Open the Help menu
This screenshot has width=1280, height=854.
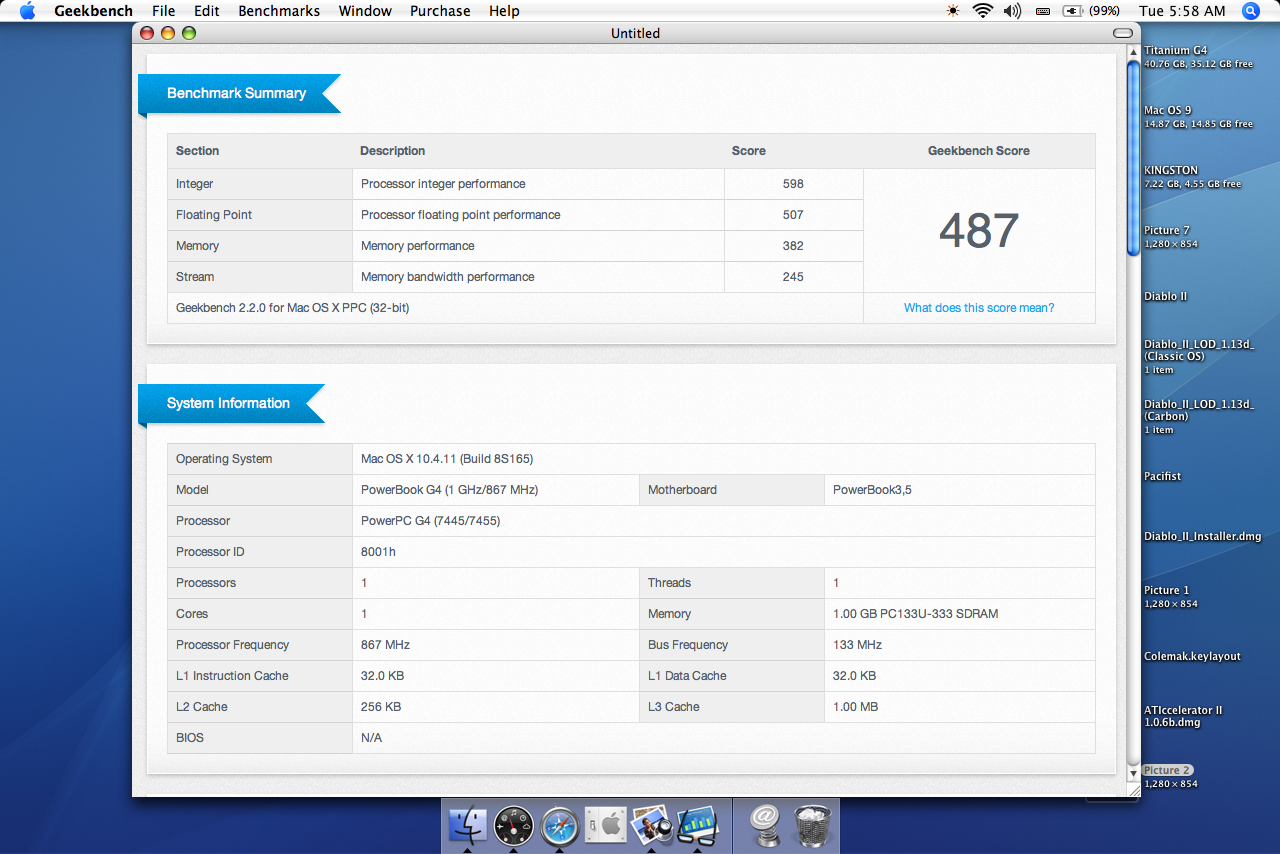click(504, 11)
